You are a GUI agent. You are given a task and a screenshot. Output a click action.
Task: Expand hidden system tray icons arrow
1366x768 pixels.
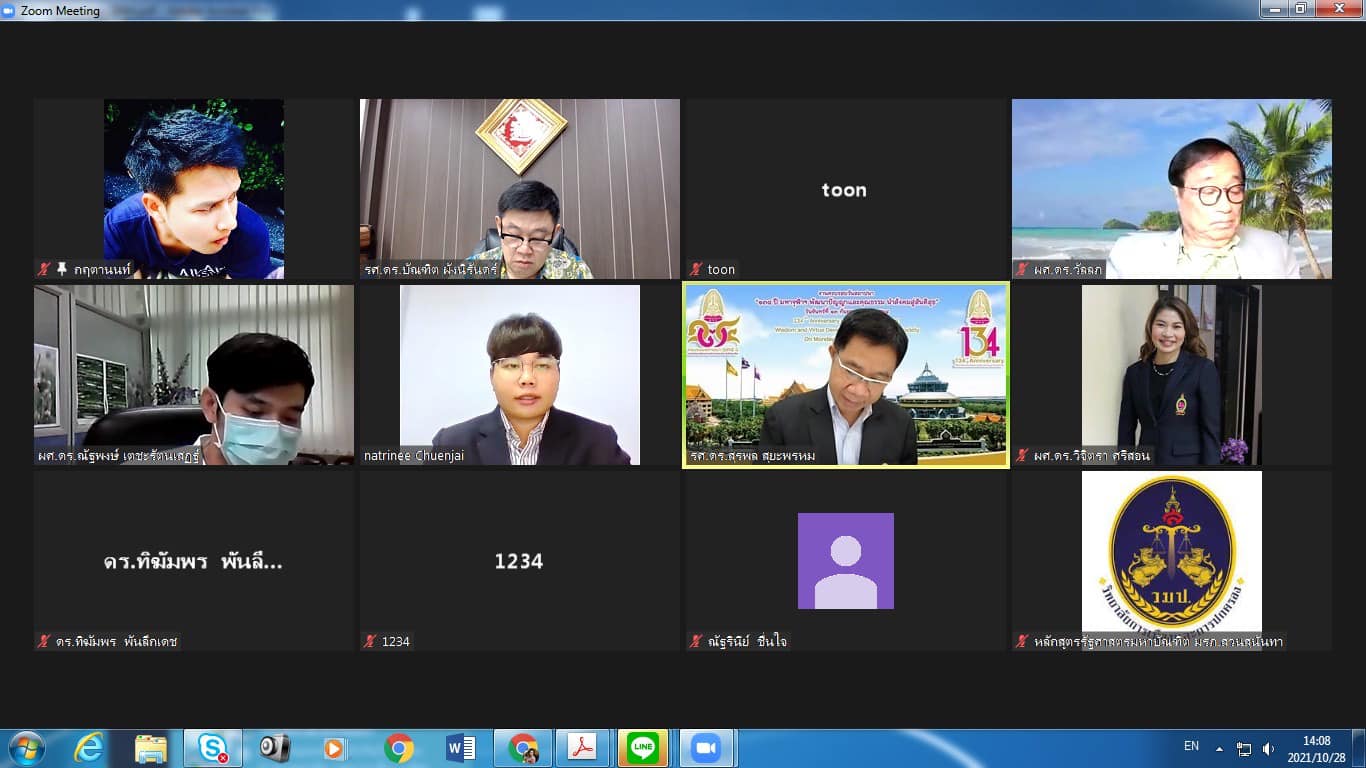pyautogui.click(x=1219, y=748)
